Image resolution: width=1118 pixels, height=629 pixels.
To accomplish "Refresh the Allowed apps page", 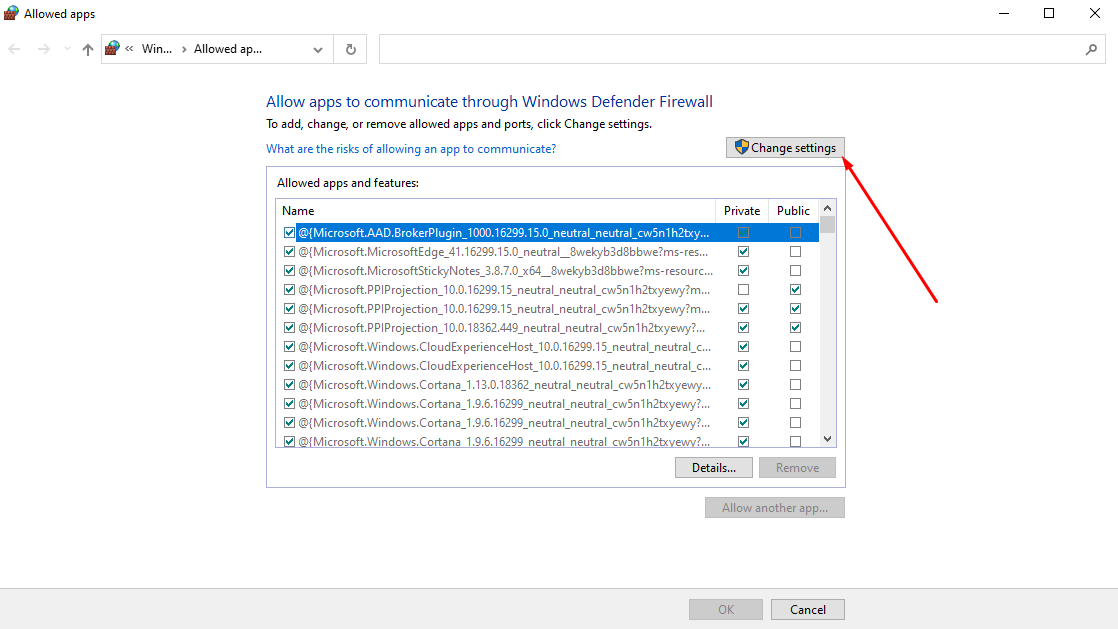I will (351, 49).
